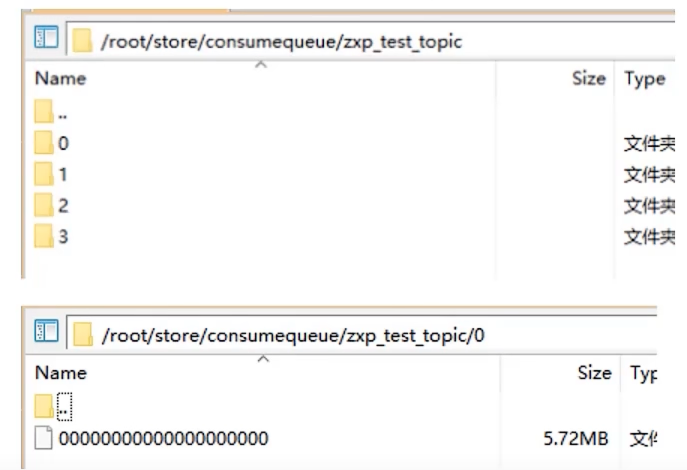Screen dimensions: 687x470
Task: Click the type cell of the 00000000000000000000 file
Action: (643, 438)
